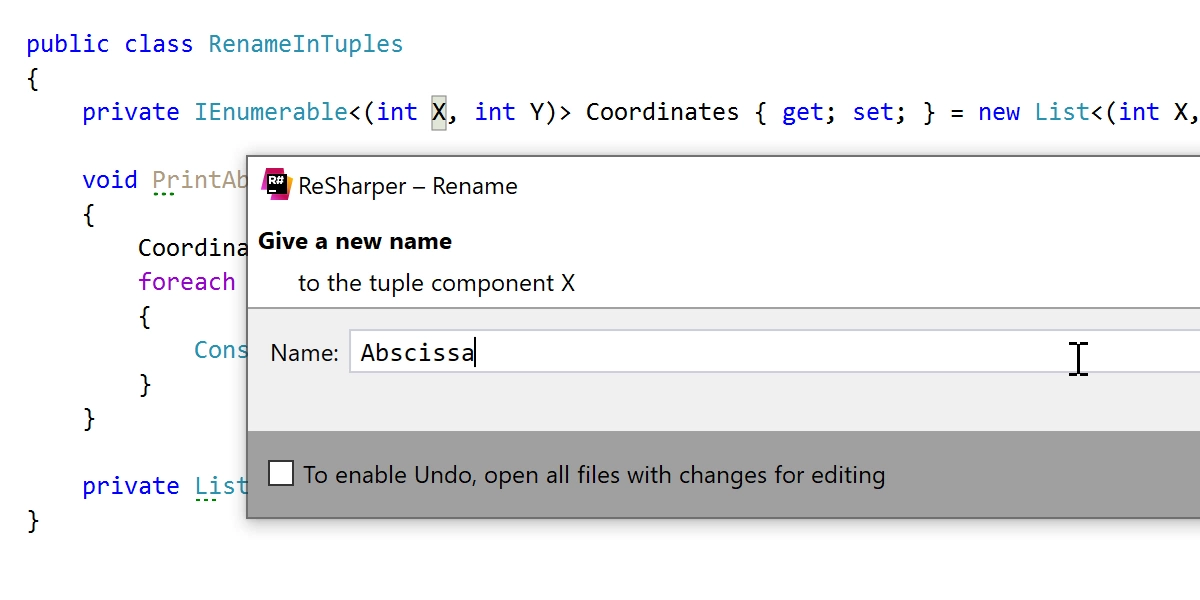The width and height of the screenshot is (1200, 600).
Task: Click the List type after new keyword
Action: coord(1061,112)
